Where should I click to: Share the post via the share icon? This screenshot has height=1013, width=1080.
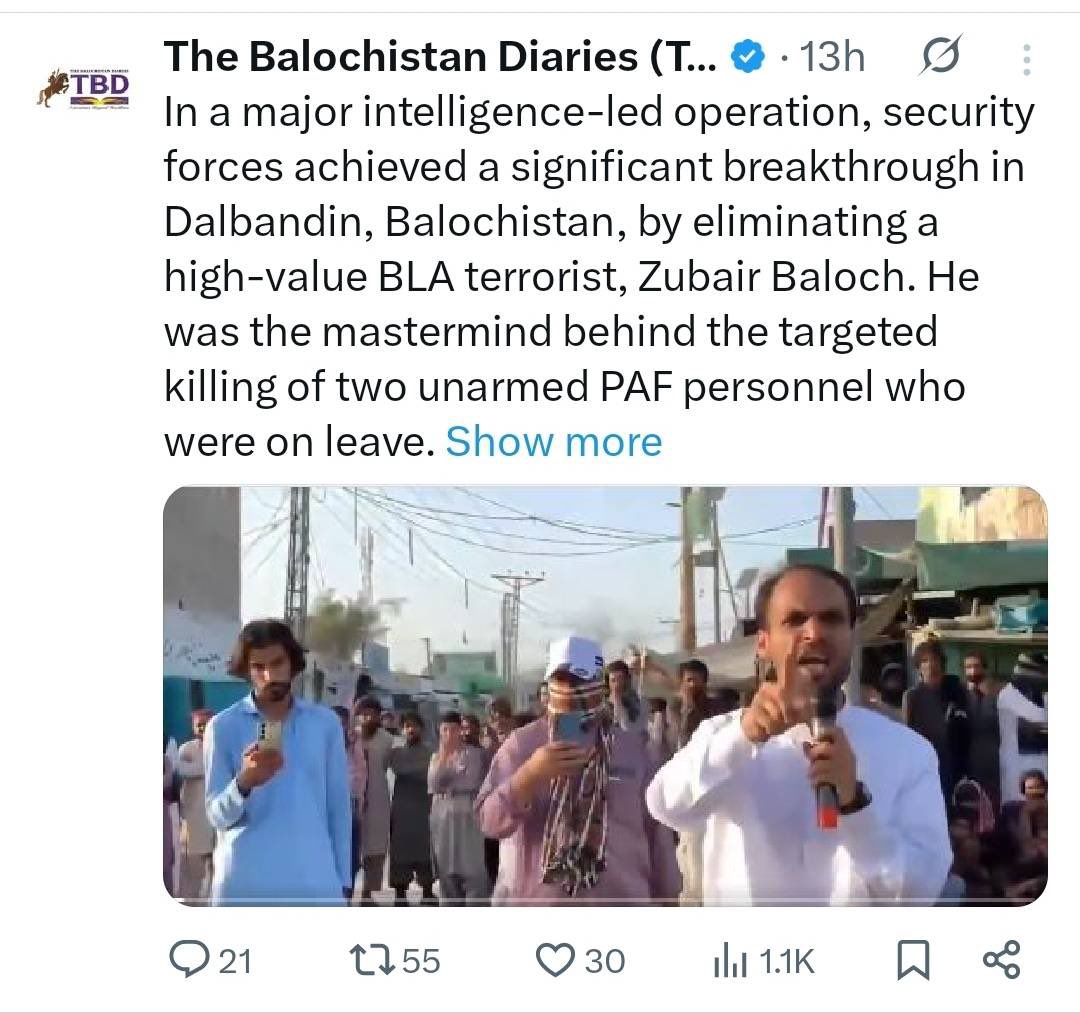click(x=1001, y=959)
